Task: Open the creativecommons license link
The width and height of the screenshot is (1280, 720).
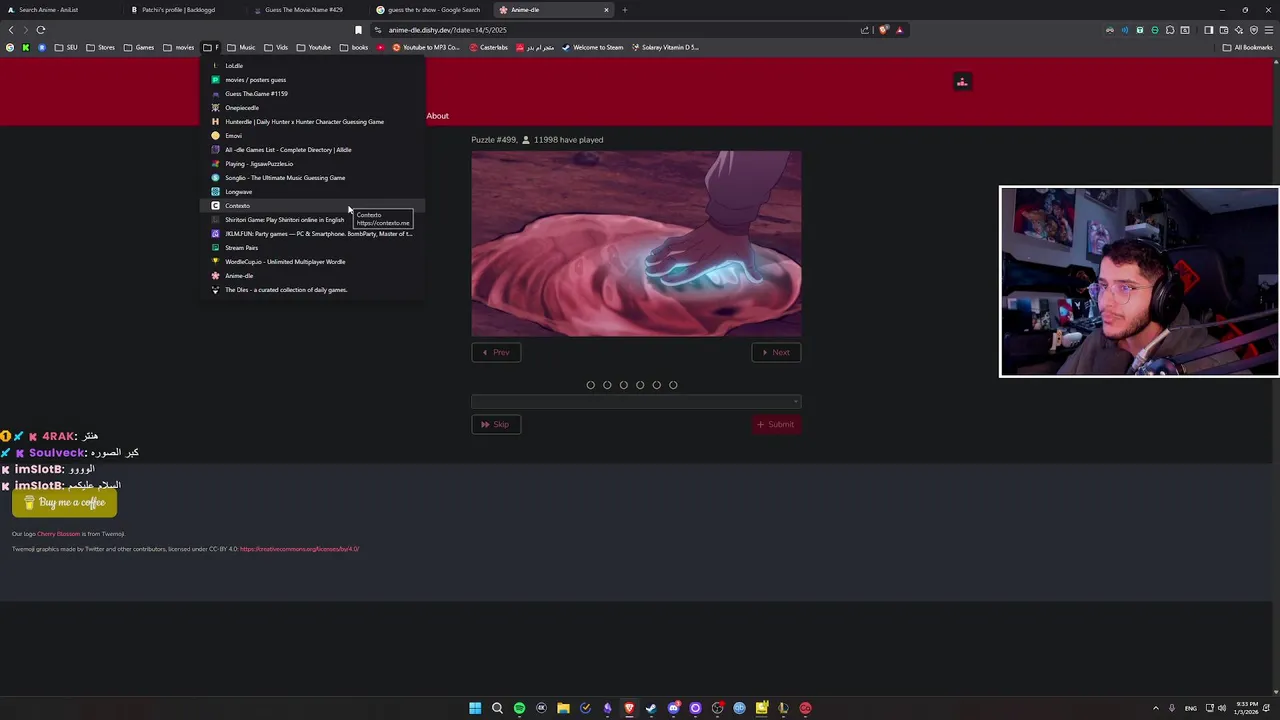Action: [x=299, y=549]
